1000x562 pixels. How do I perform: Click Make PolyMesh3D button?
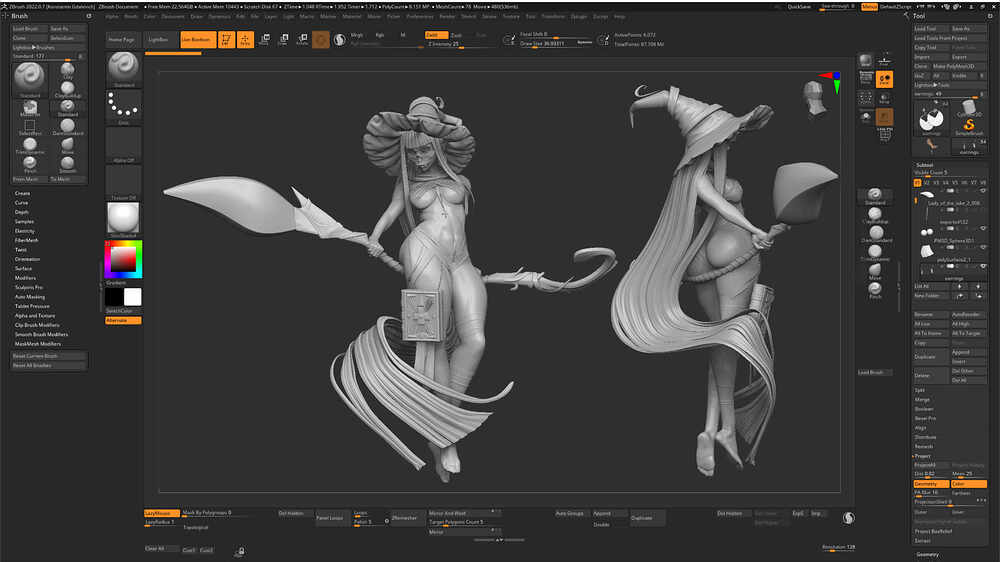click(x=959, y=66)
